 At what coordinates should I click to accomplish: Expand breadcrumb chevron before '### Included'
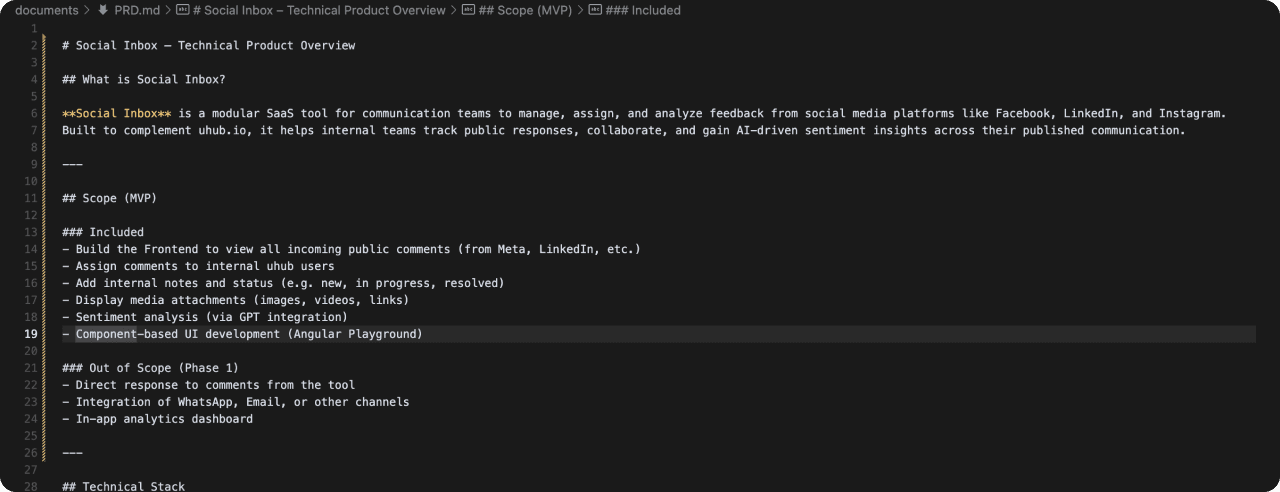(x=580, y=10)
